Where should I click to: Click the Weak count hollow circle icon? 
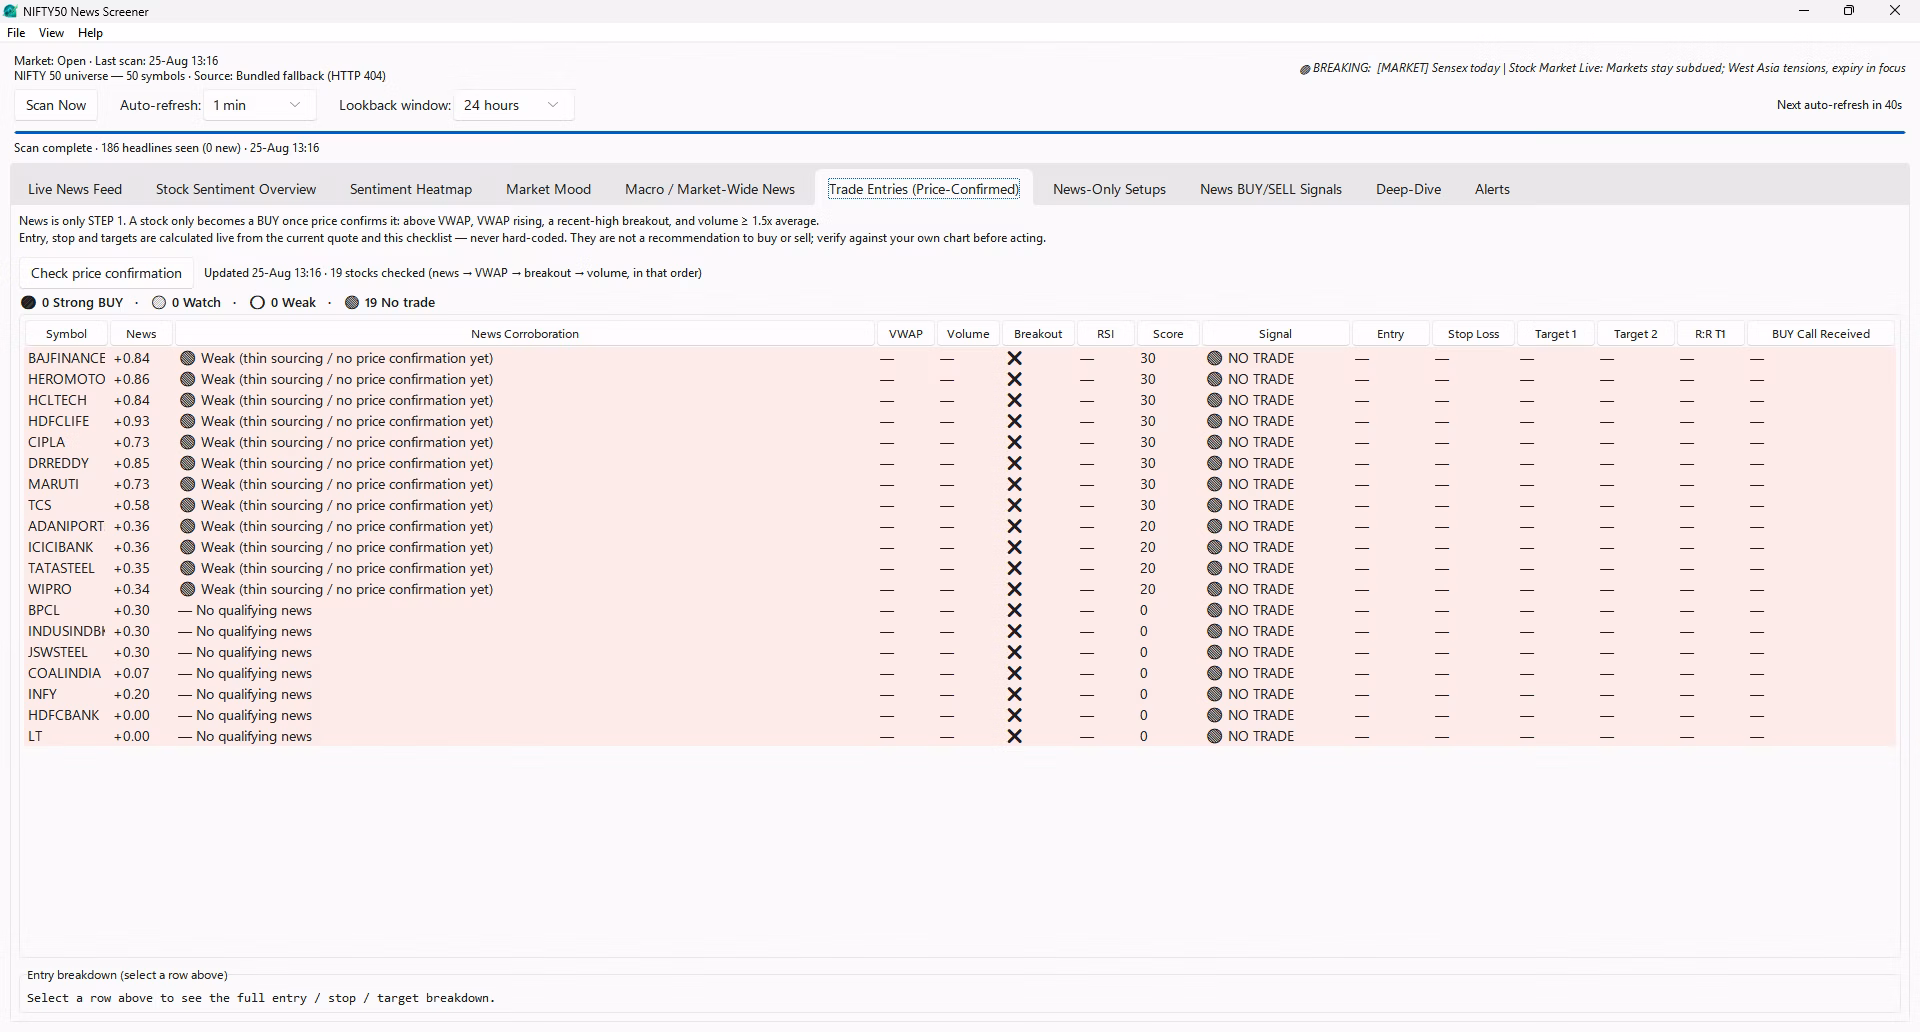(257, 302)
